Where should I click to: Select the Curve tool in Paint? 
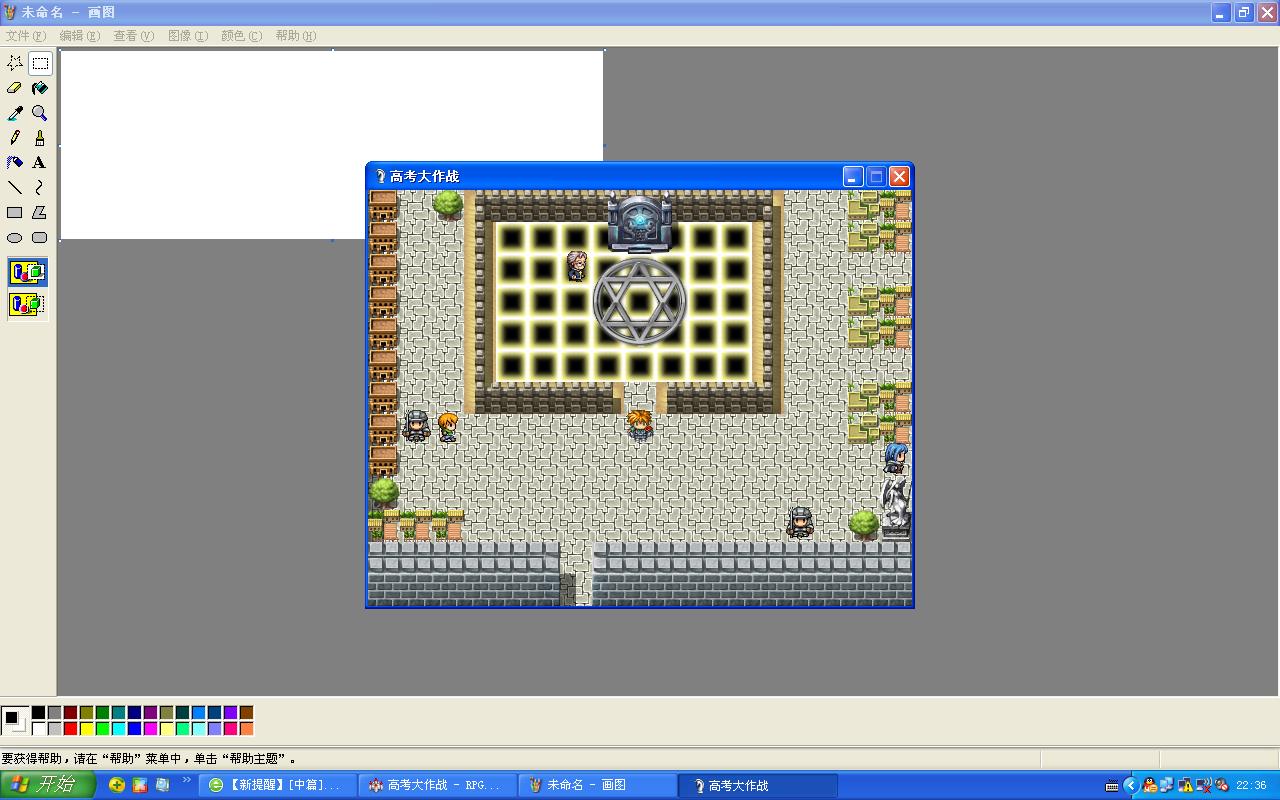40,188
